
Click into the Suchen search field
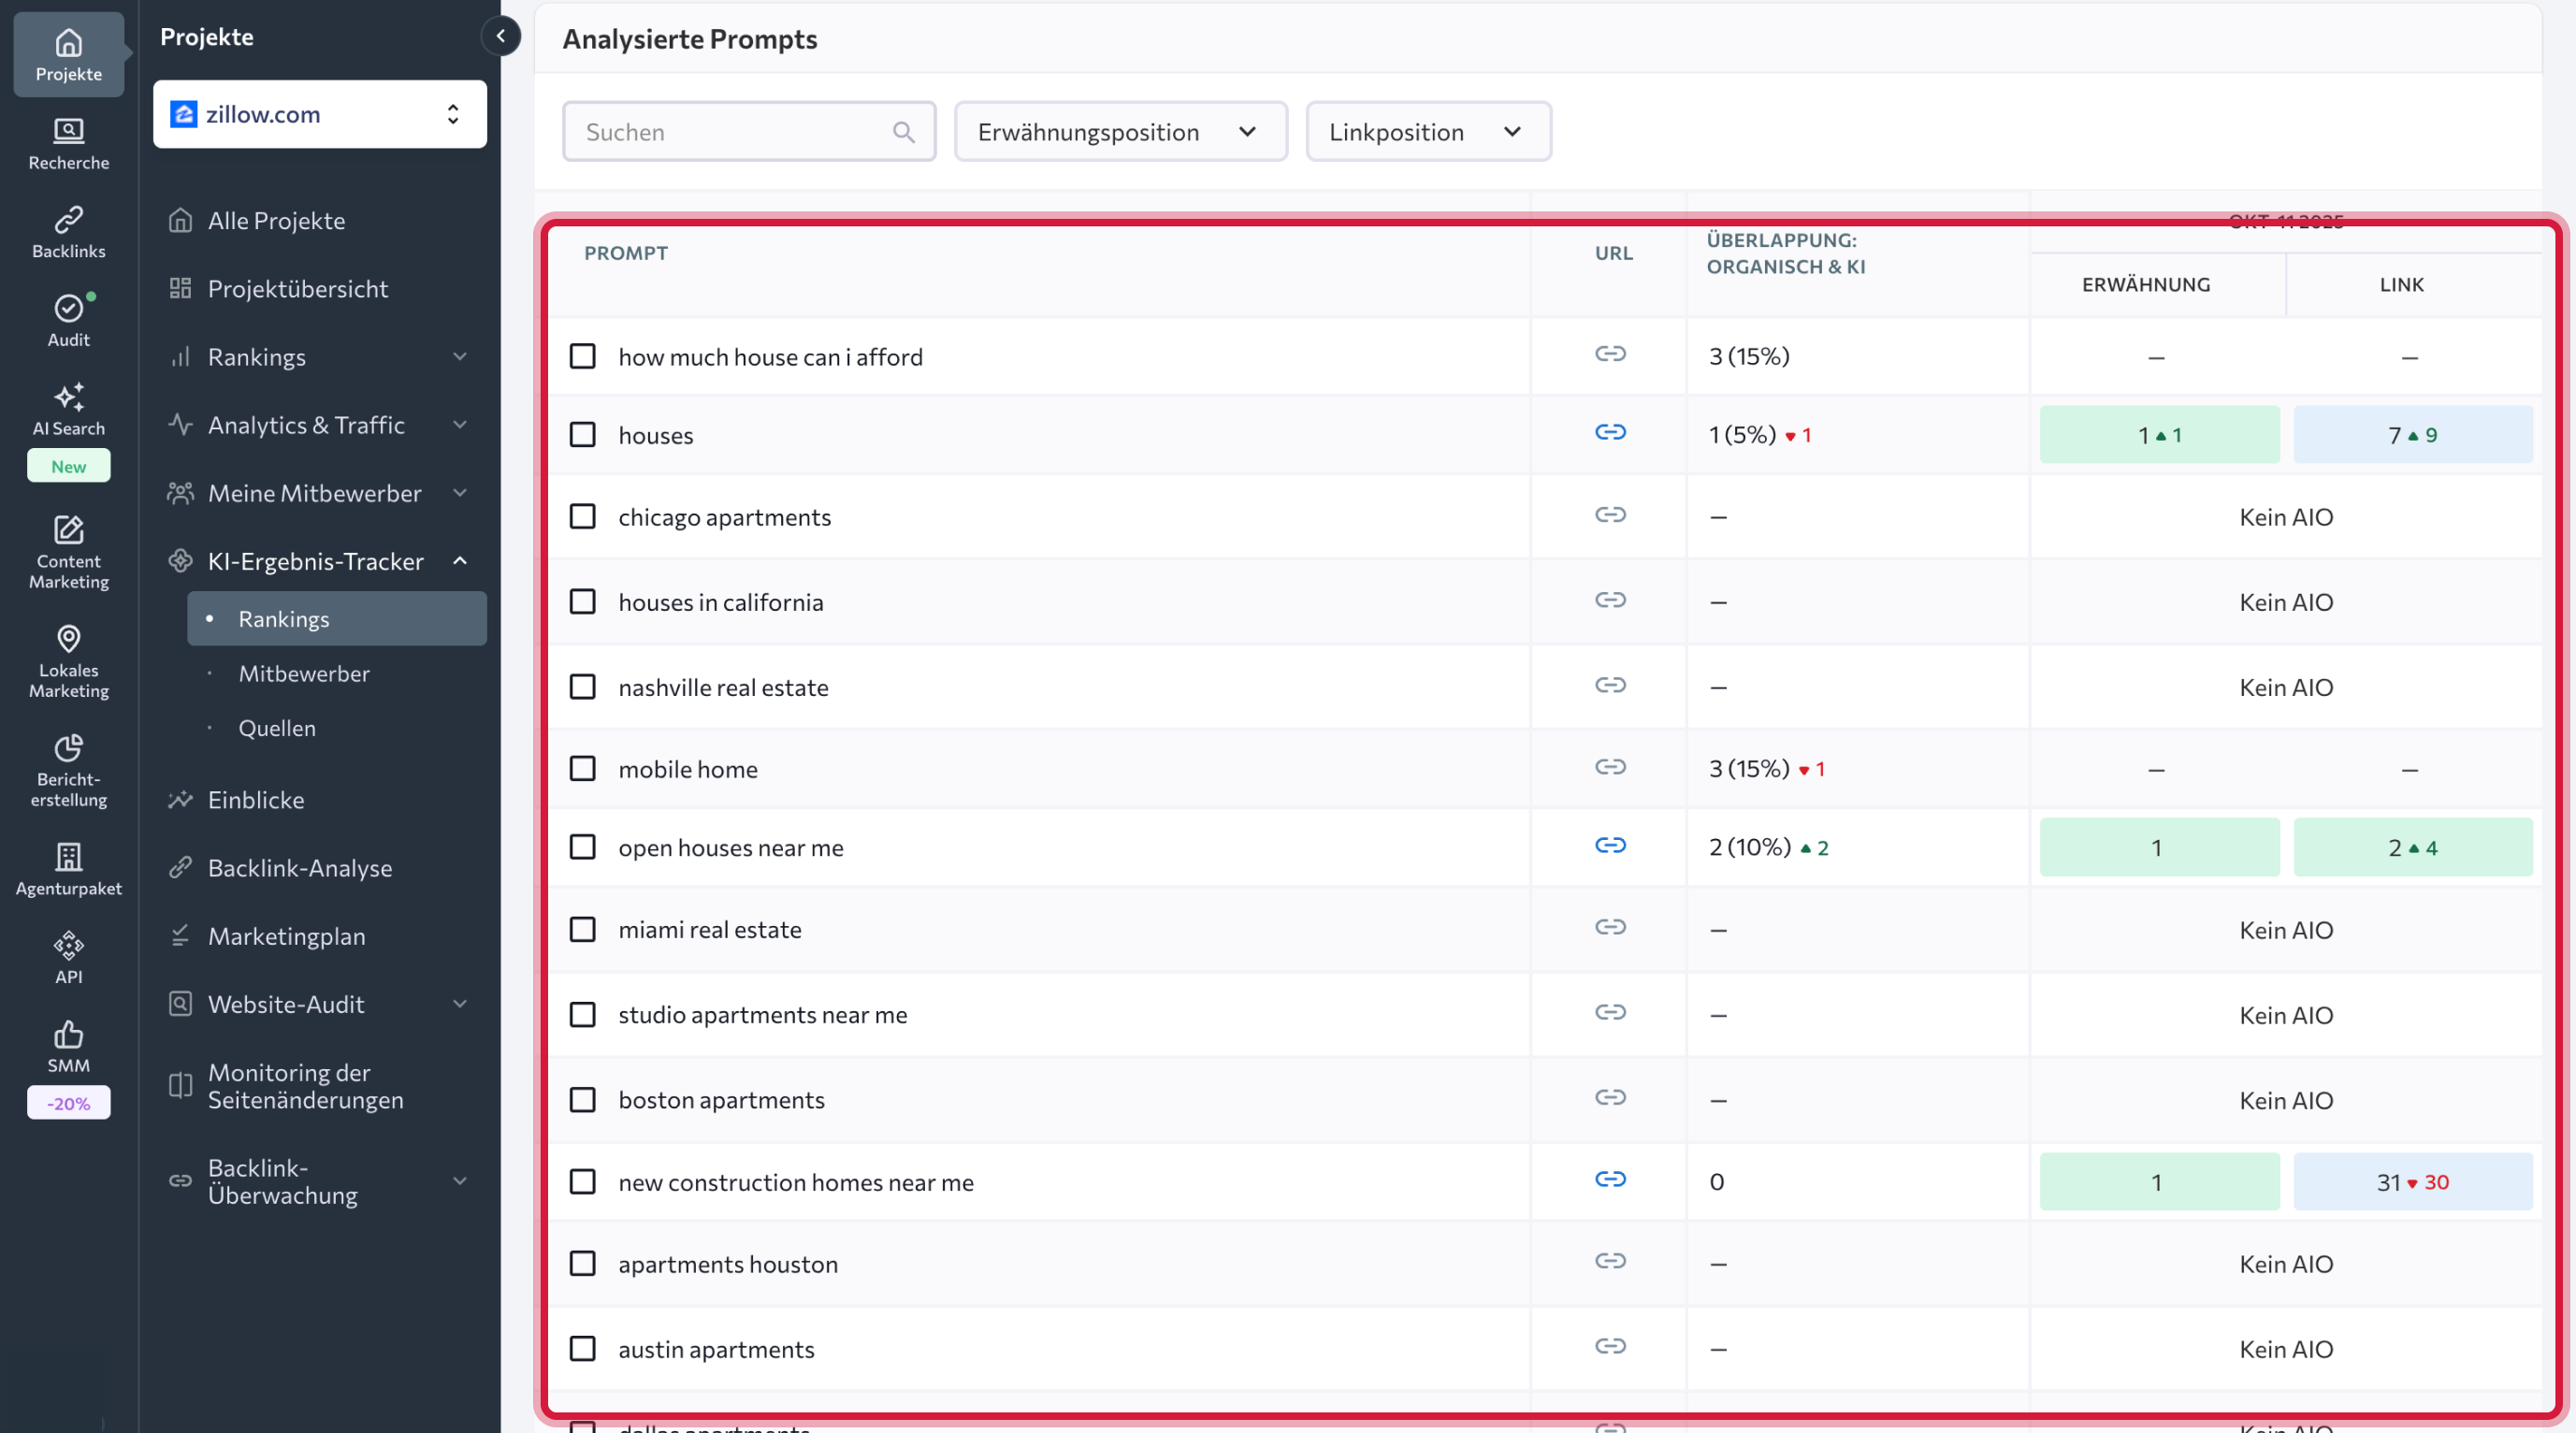[735, 132]
